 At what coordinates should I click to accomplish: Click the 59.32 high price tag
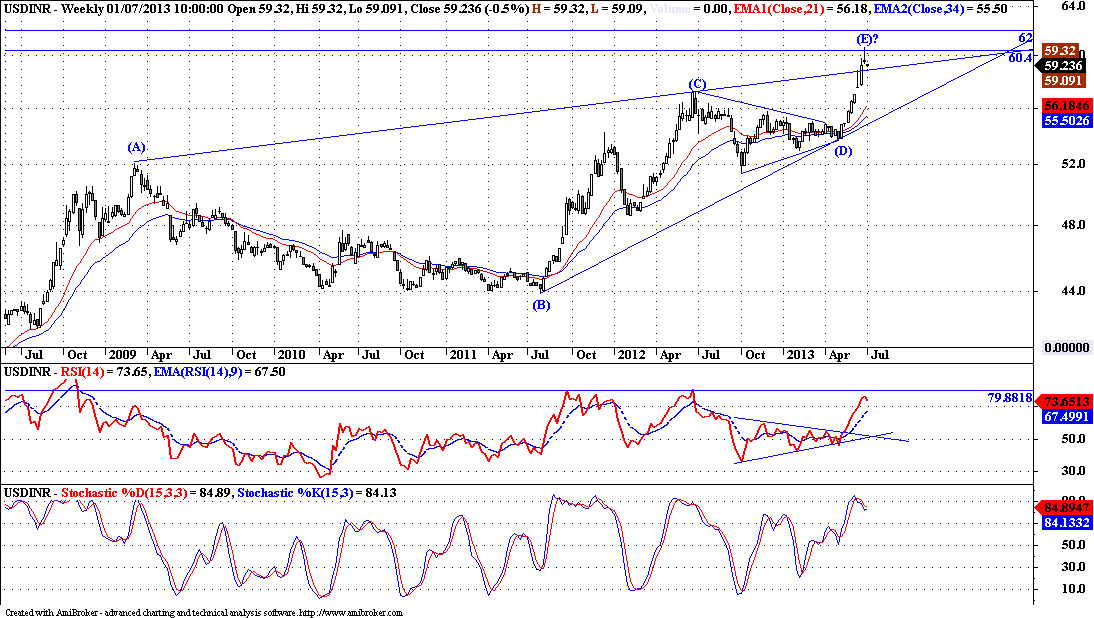point(1061,50)
